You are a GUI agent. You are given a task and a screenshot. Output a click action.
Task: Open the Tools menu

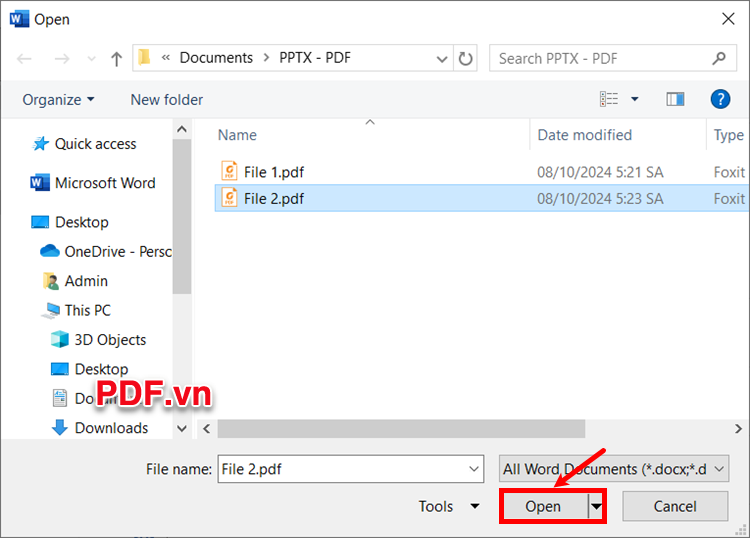click(448, 507)
